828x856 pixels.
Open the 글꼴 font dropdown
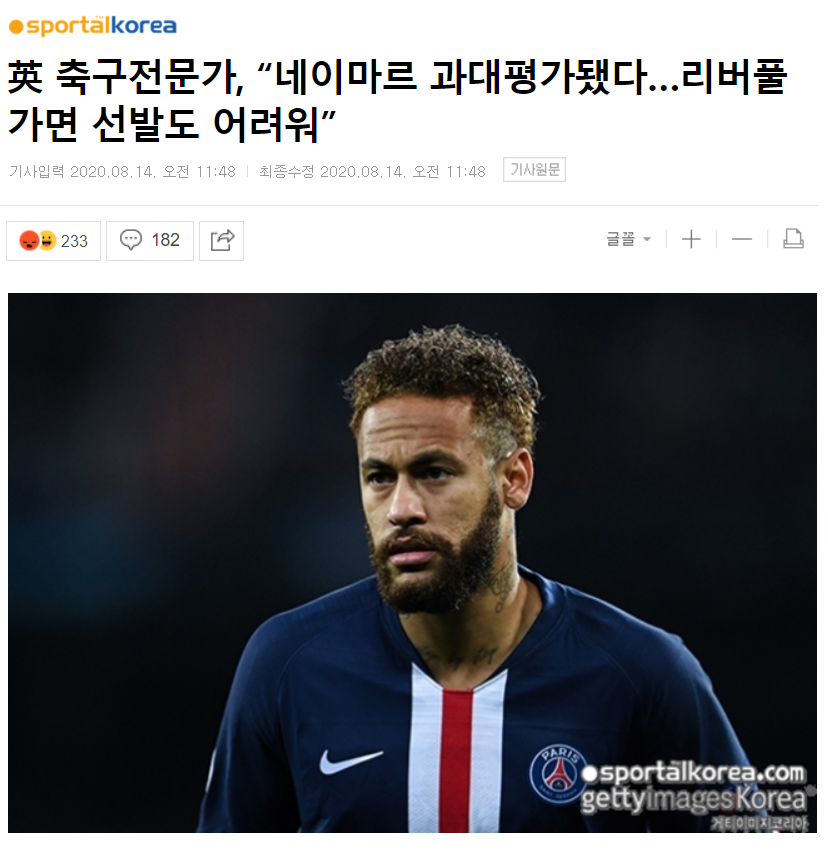pos(629,239)
